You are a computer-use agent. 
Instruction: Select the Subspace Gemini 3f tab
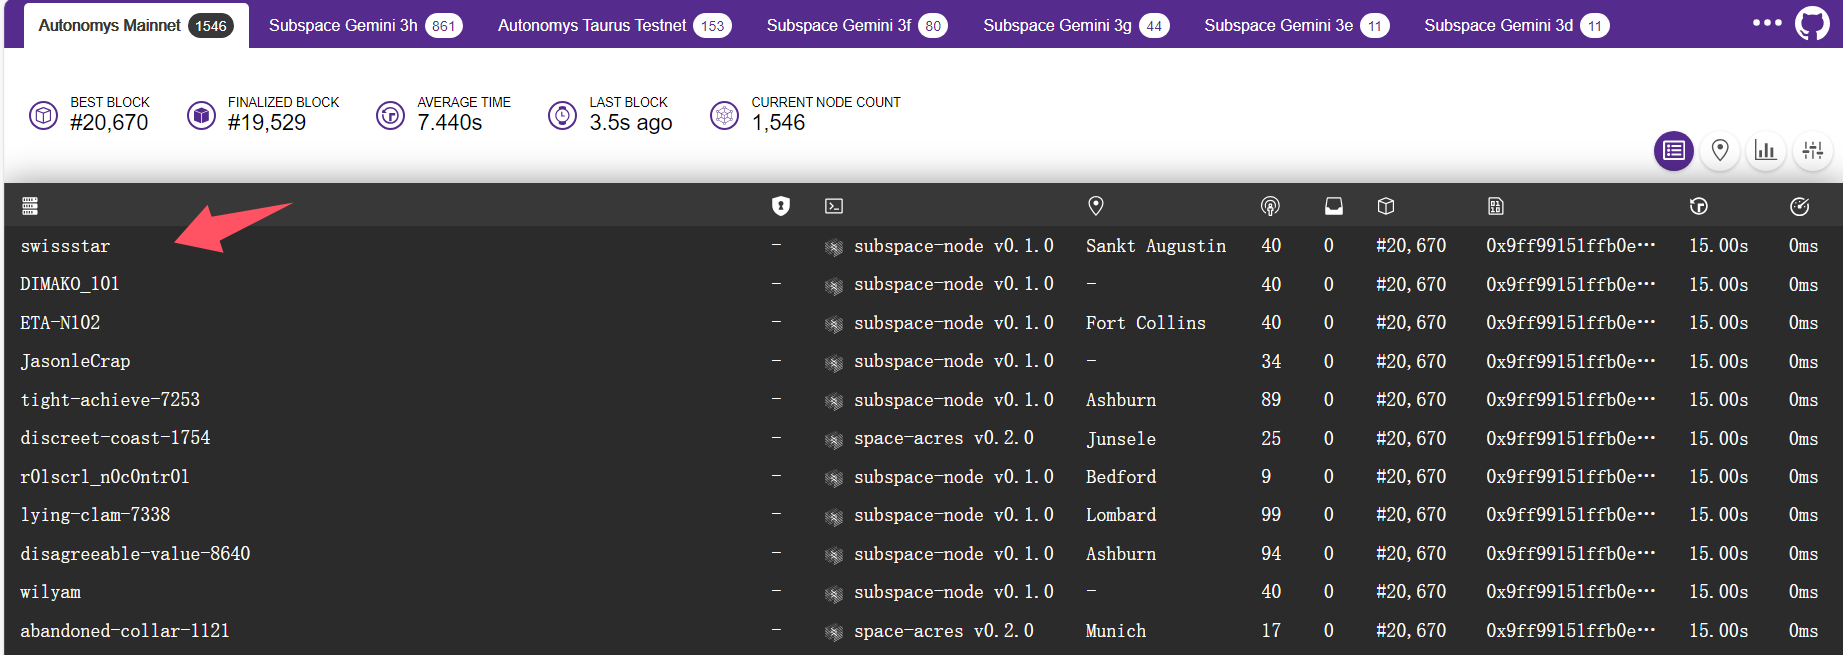(x=856, y=25)
